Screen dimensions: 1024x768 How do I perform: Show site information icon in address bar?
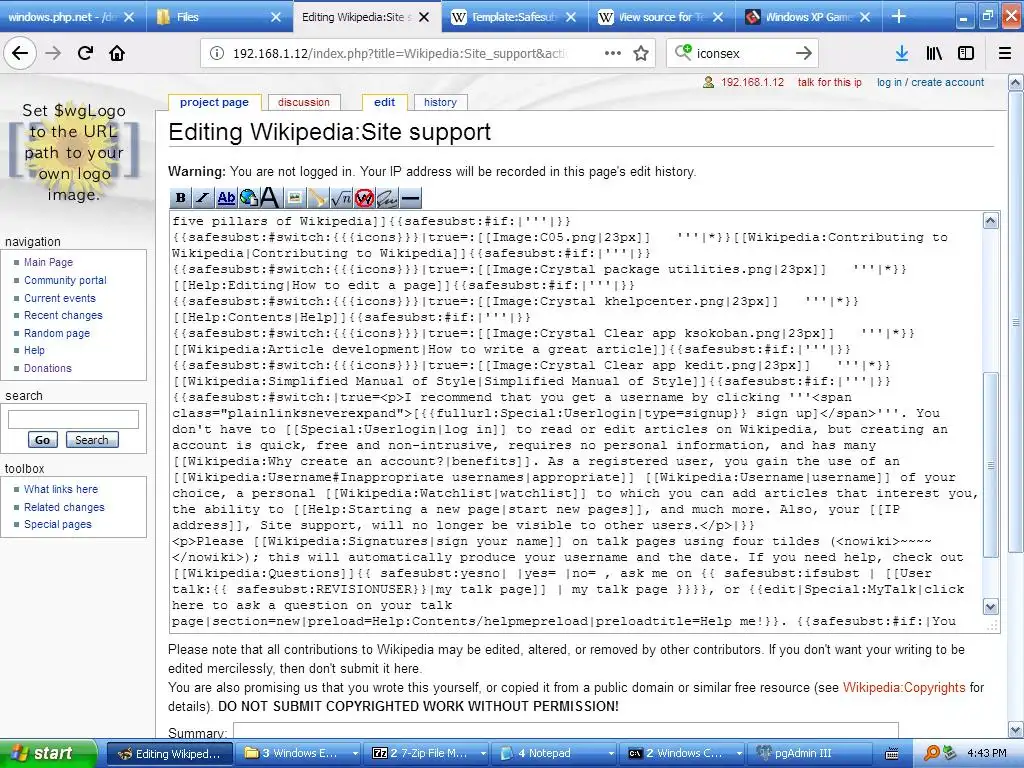coord(217,54)
